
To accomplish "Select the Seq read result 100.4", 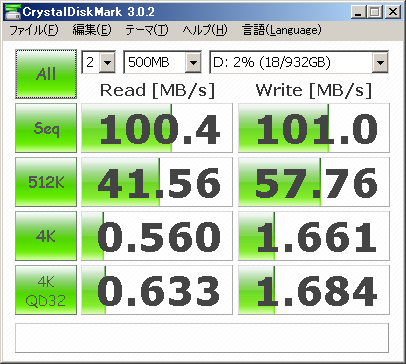I will 157,128.
